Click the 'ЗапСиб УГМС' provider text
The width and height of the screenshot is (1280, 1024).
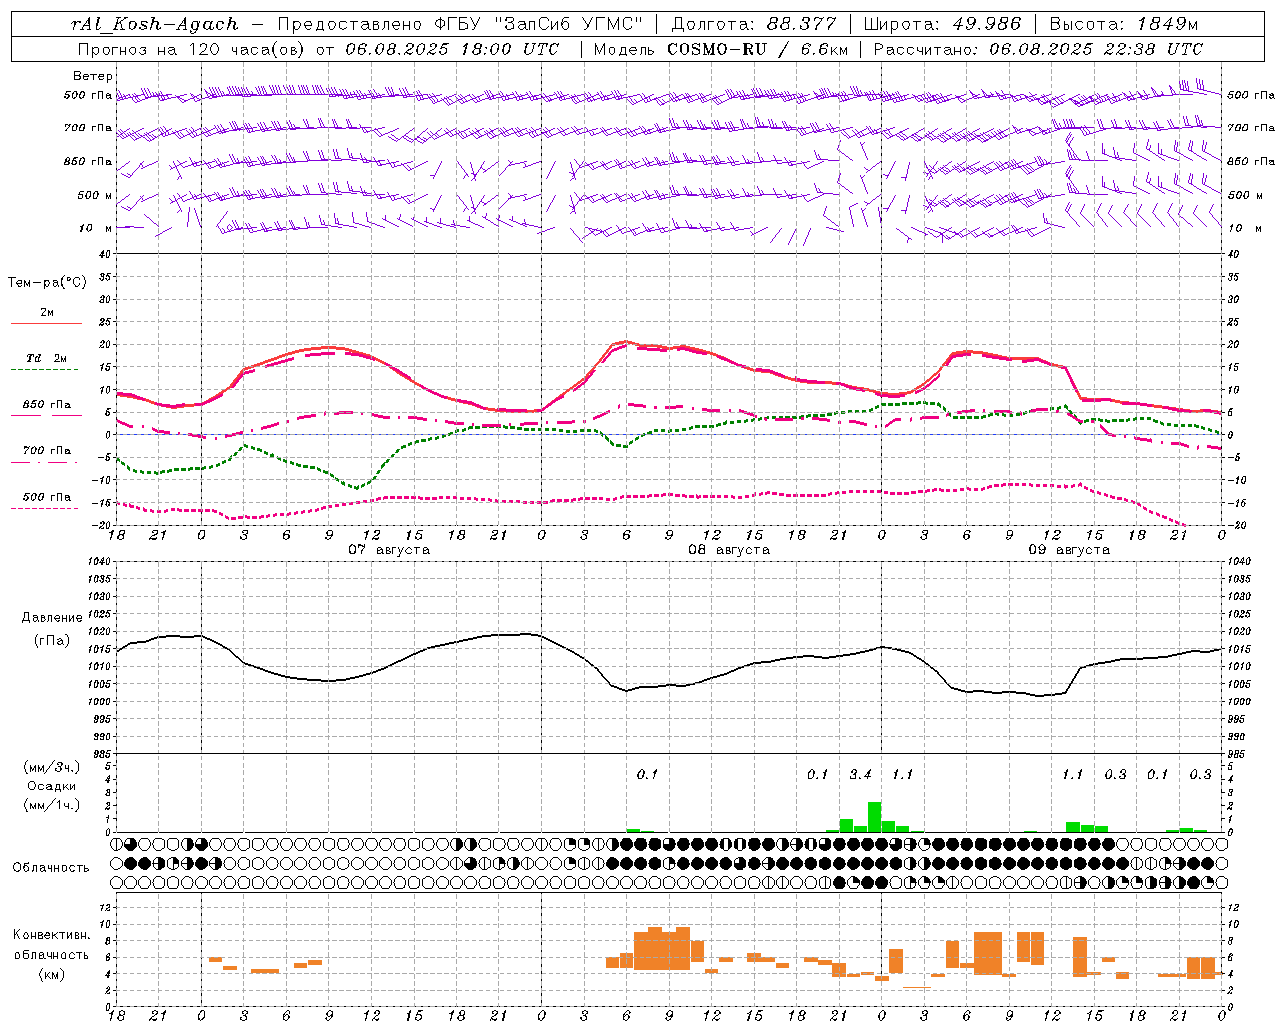[x=568, y=24]
